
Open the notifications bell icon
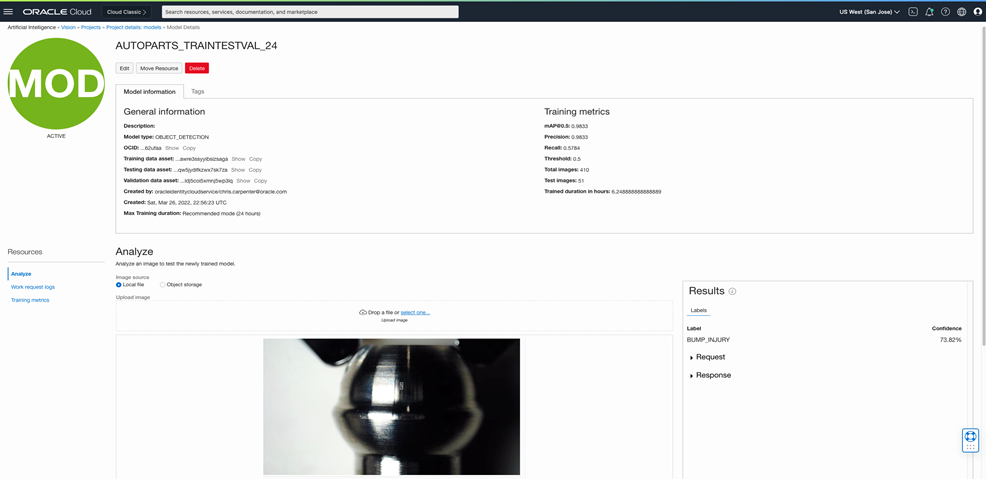coord(929,12)
